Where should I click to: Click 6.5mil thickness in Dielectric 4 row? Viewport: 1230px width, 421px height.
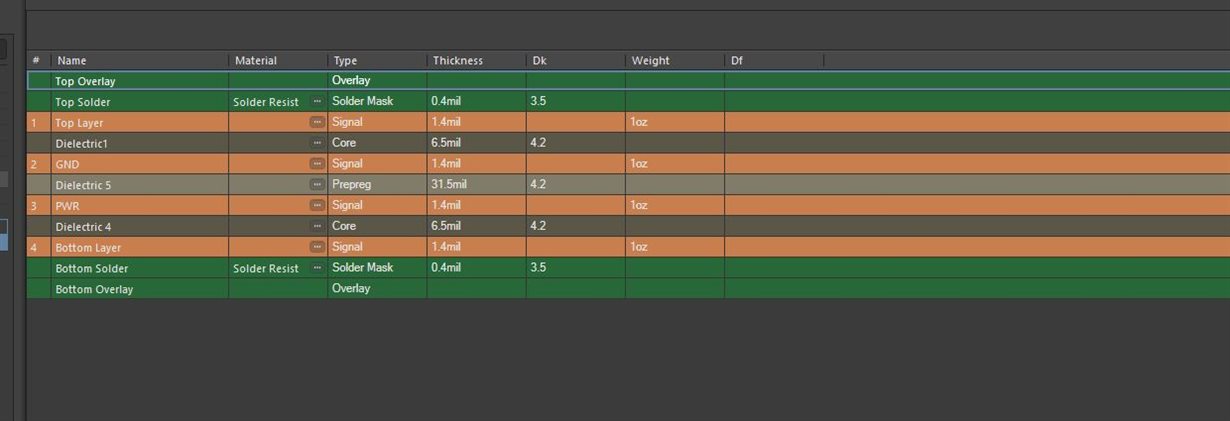(446, 226)
